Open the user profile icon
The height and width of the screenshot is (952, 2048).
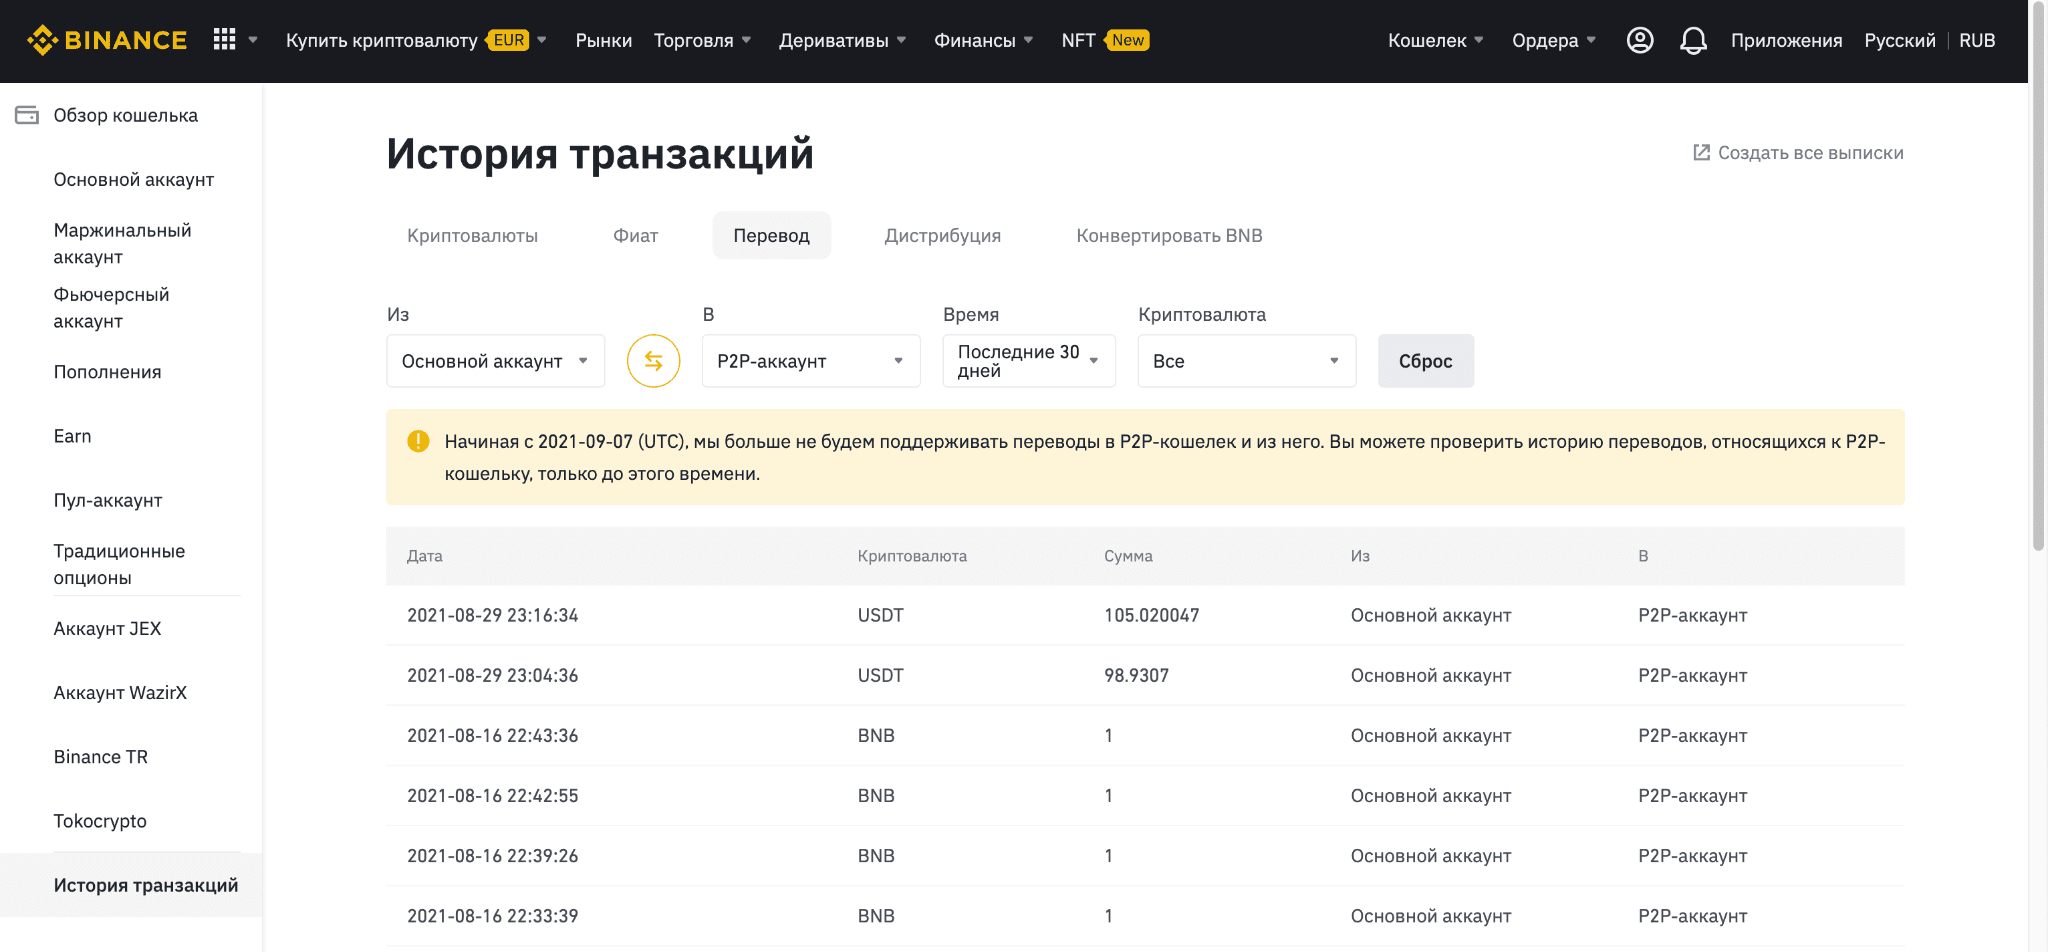1639,40
